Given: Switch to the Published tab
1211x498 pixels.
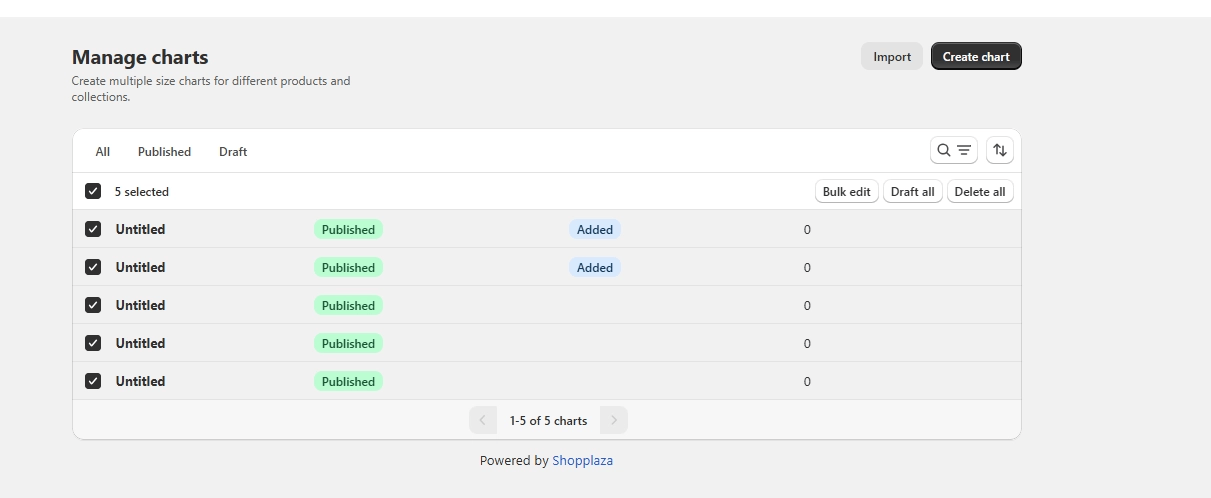Looking at the screenshot, I should click(x=164, y=152).
